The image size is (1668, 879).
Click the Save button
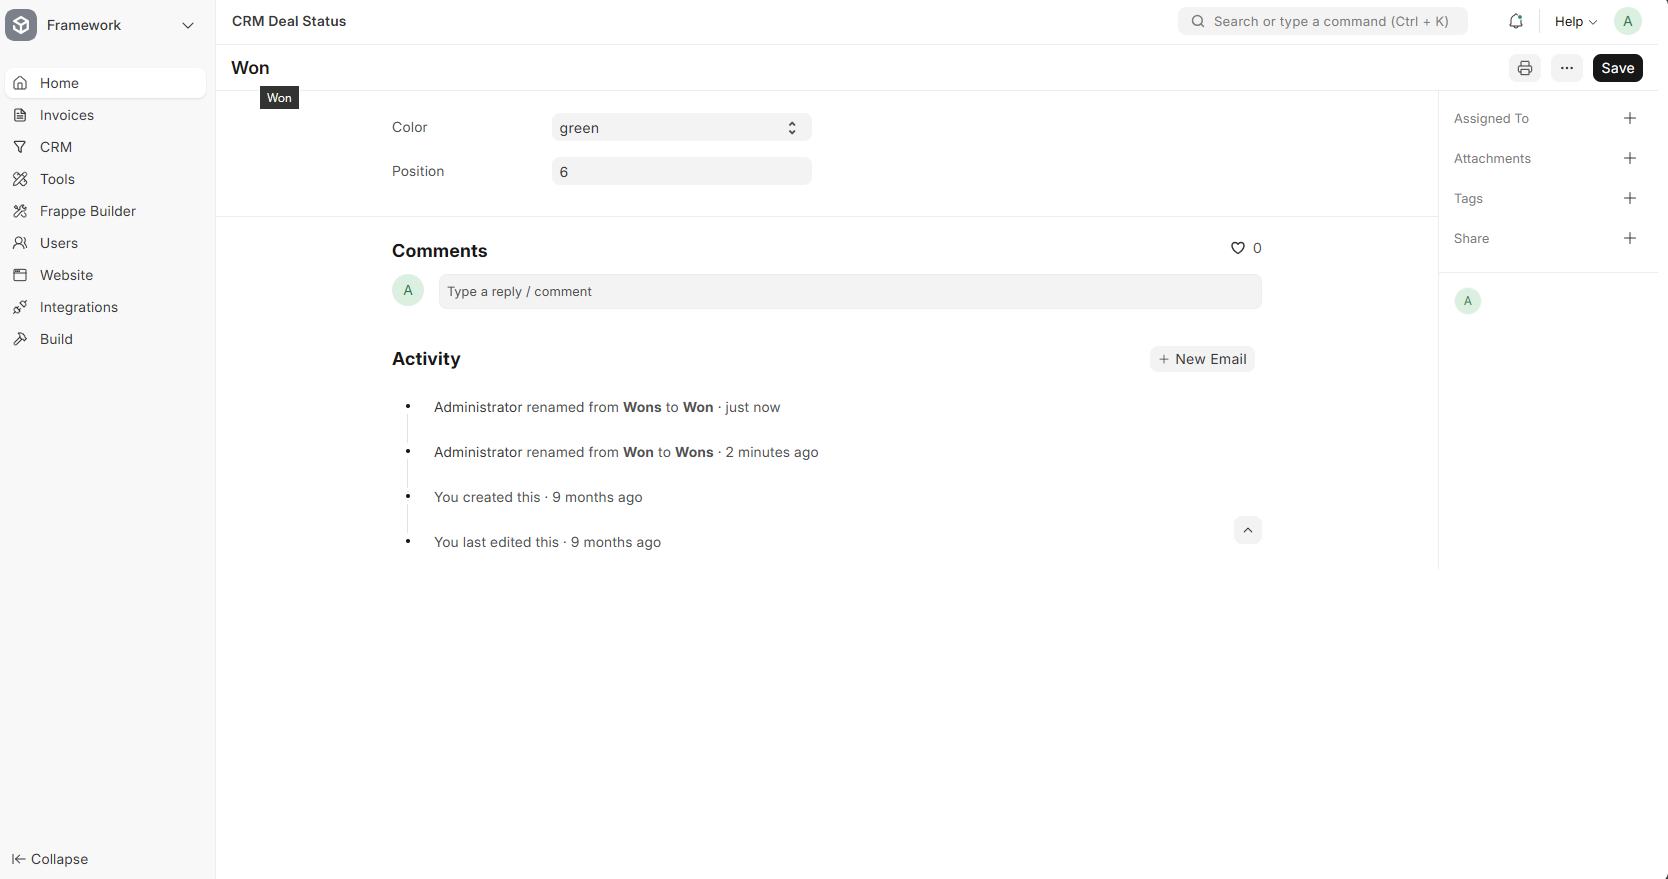click(1617, 68)
